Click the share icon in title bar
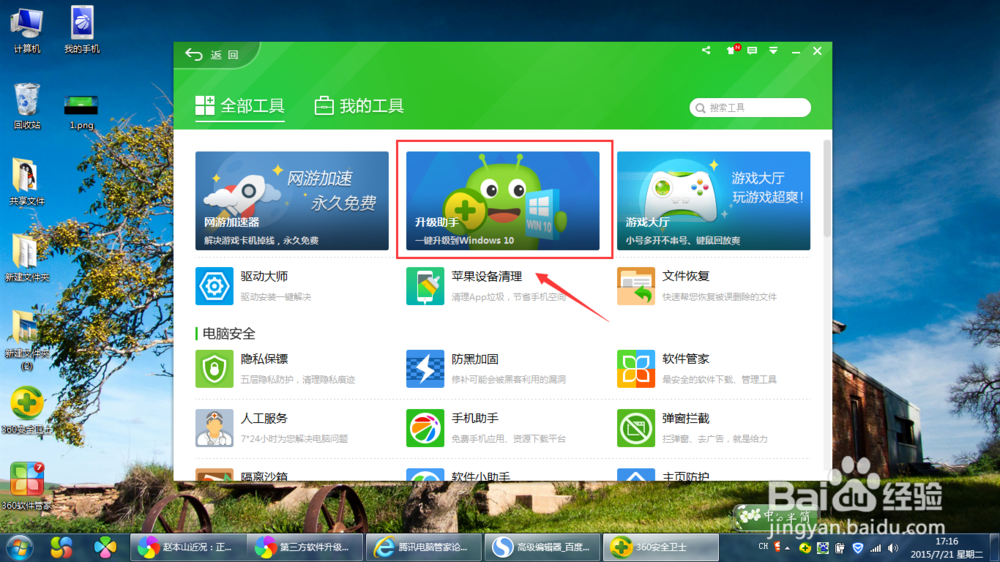The image size is (1000, 562). click(706, 50)
